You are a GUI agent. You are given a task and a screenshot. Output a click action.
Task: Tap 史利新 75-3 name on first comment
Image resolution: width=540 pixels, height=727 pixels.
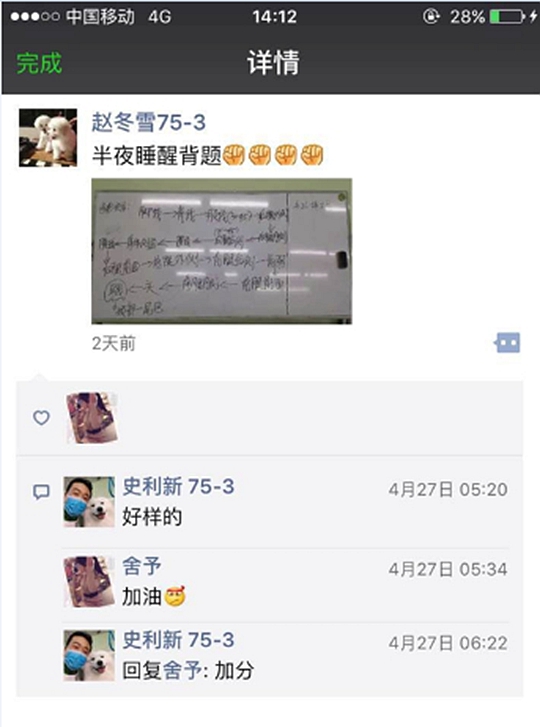[x=178, y=486]
